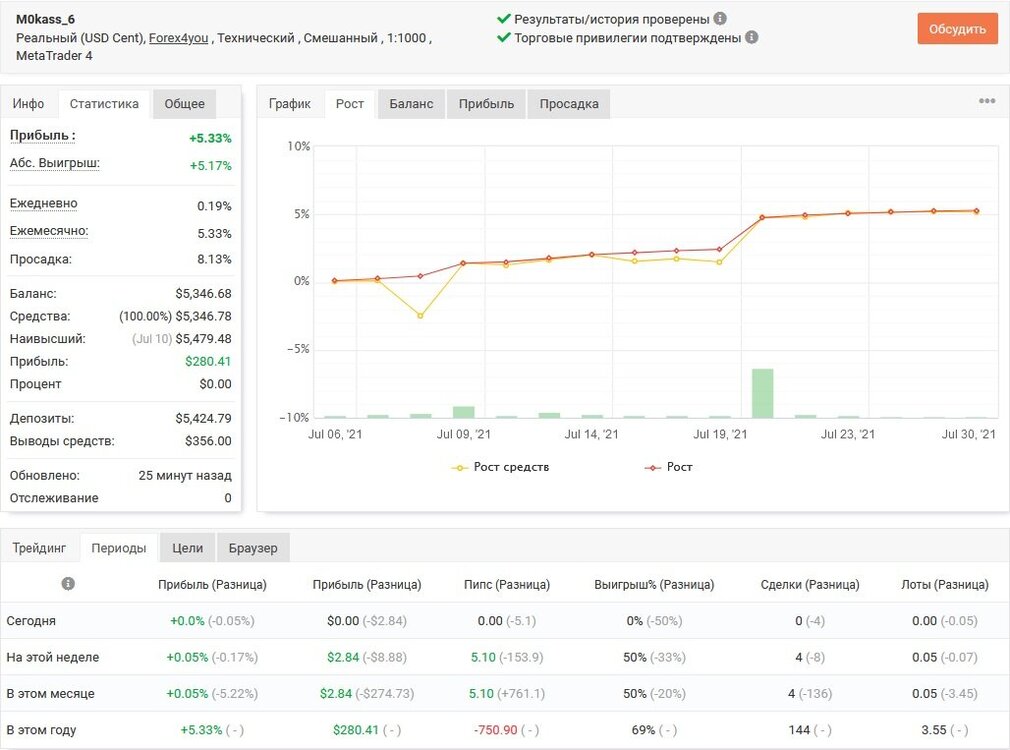Open the Forex4you broker link
This screenshot has height=750, width=1010.
click(178, 38)
